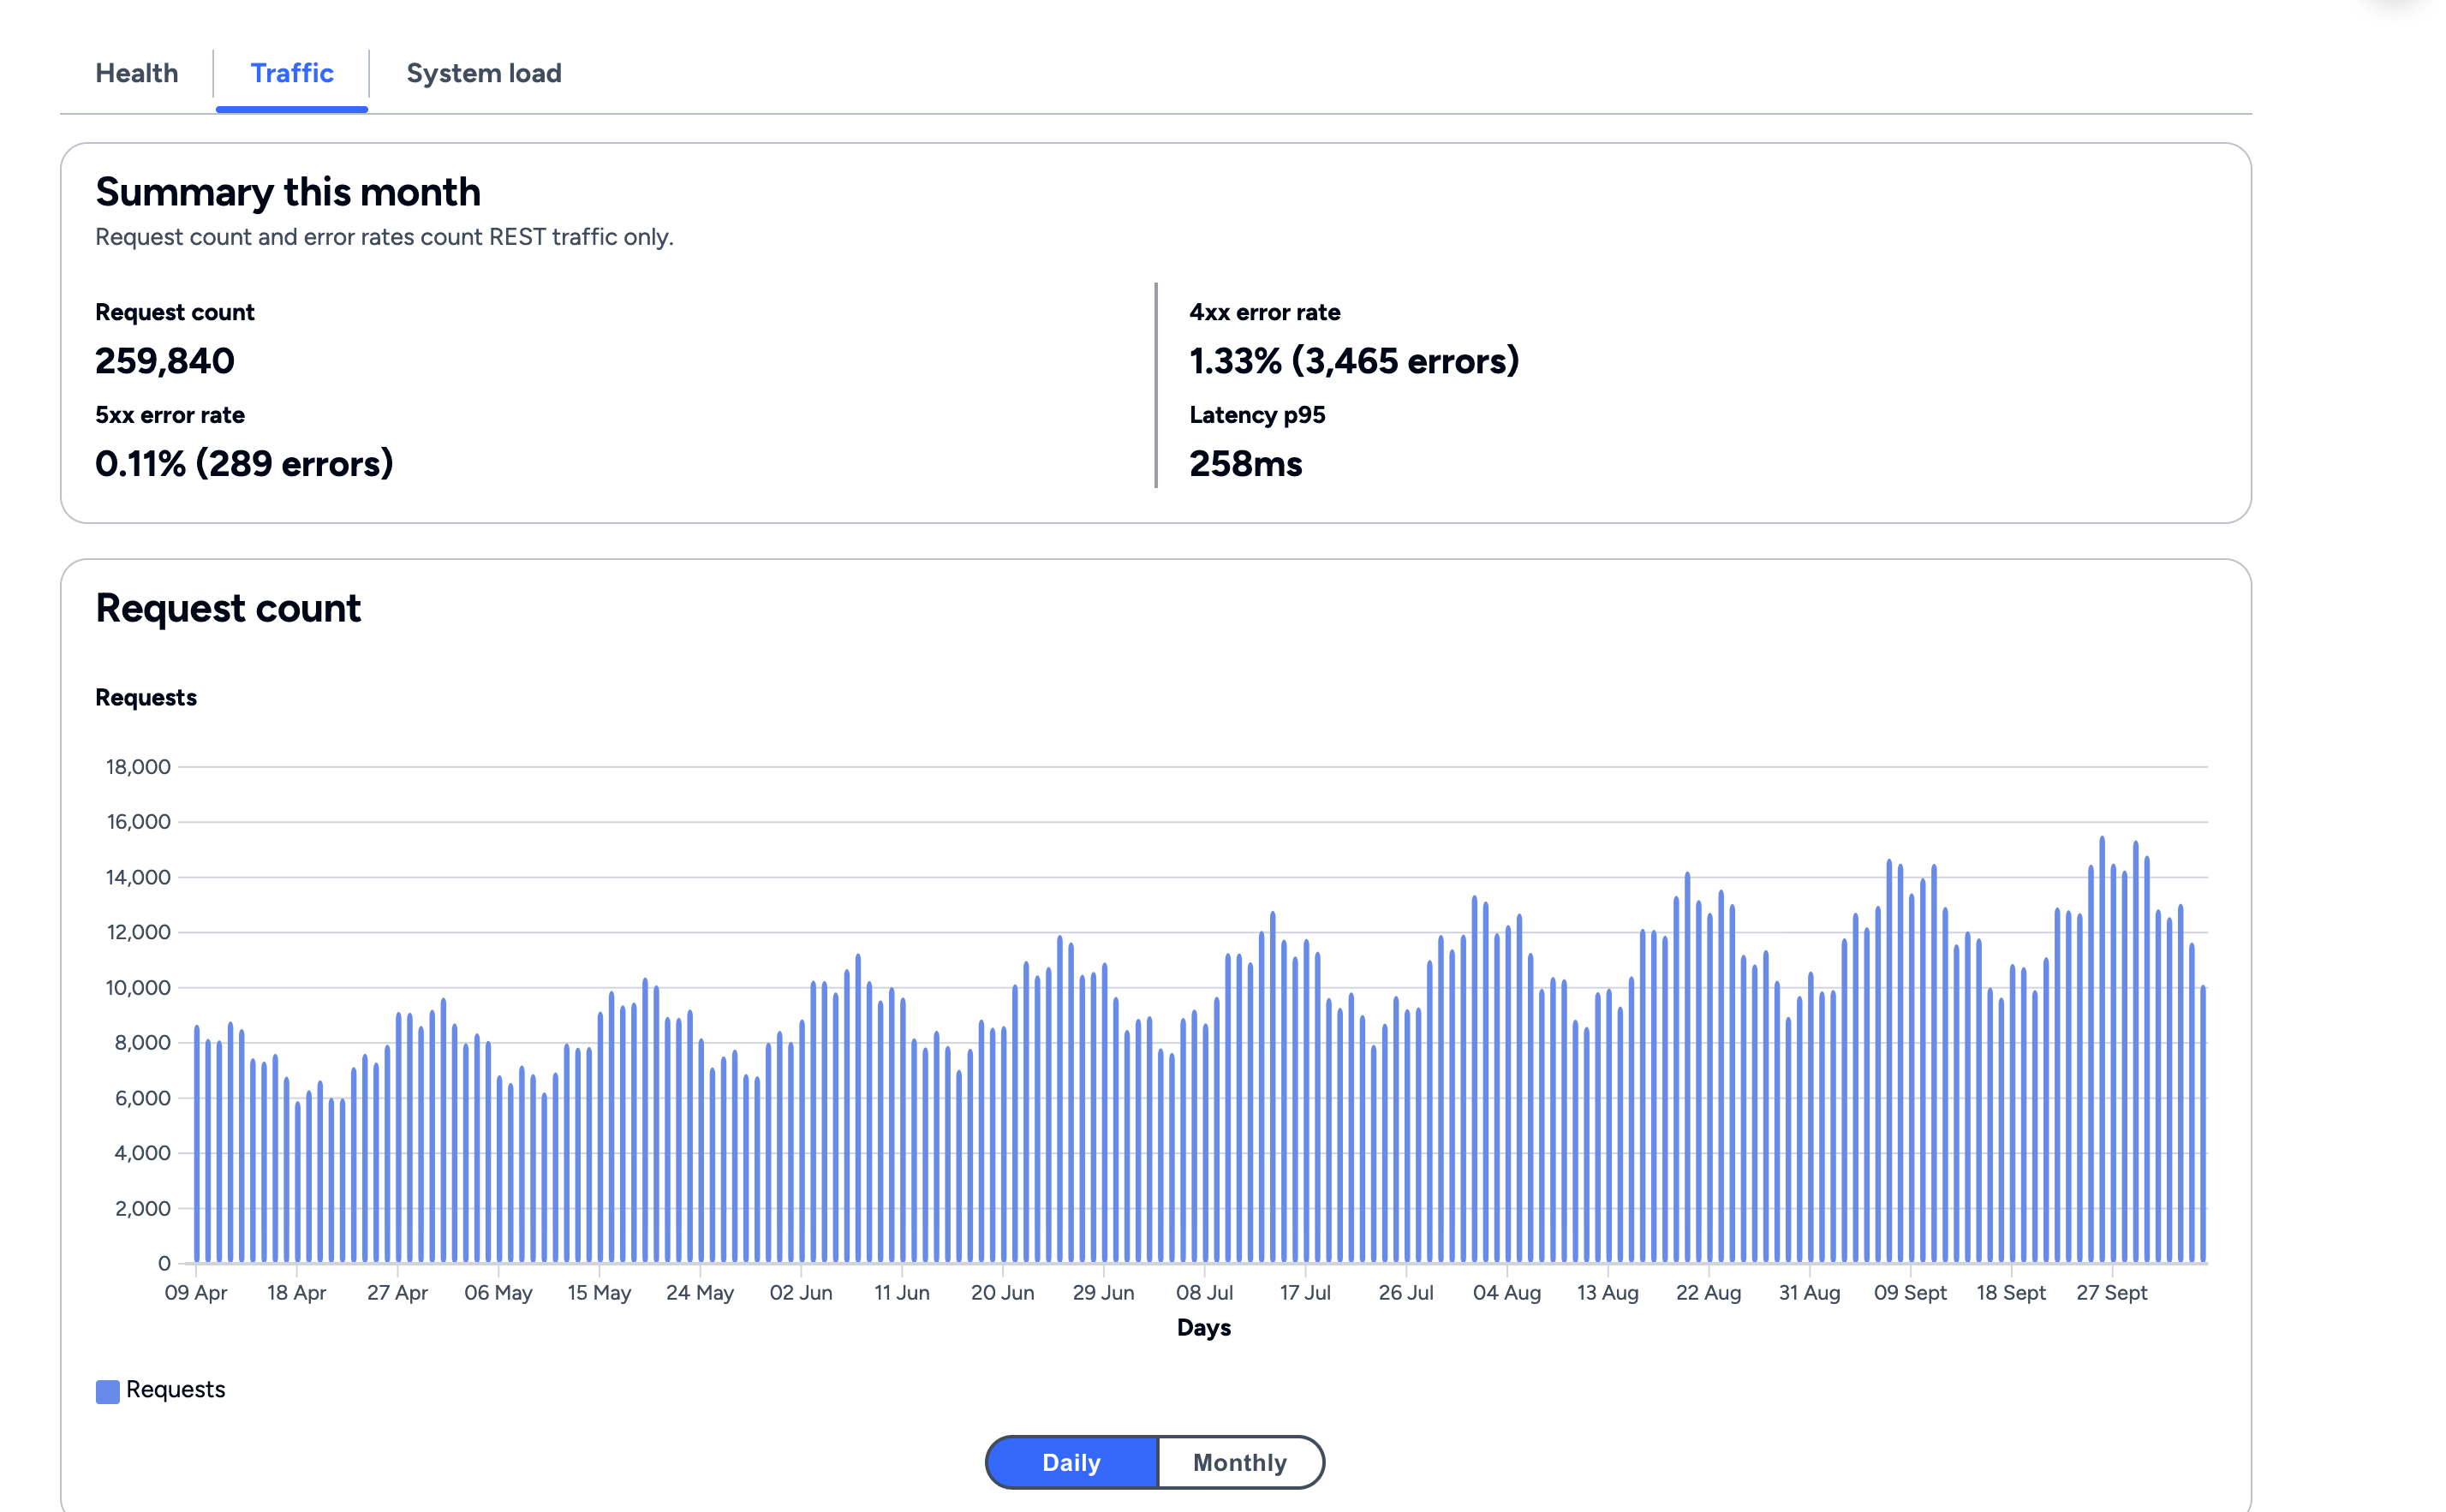Click the 08 Jul axis label
Image resolution: width=2446 pixels, height=1512 pixels.
[x=1205, y=1292]
